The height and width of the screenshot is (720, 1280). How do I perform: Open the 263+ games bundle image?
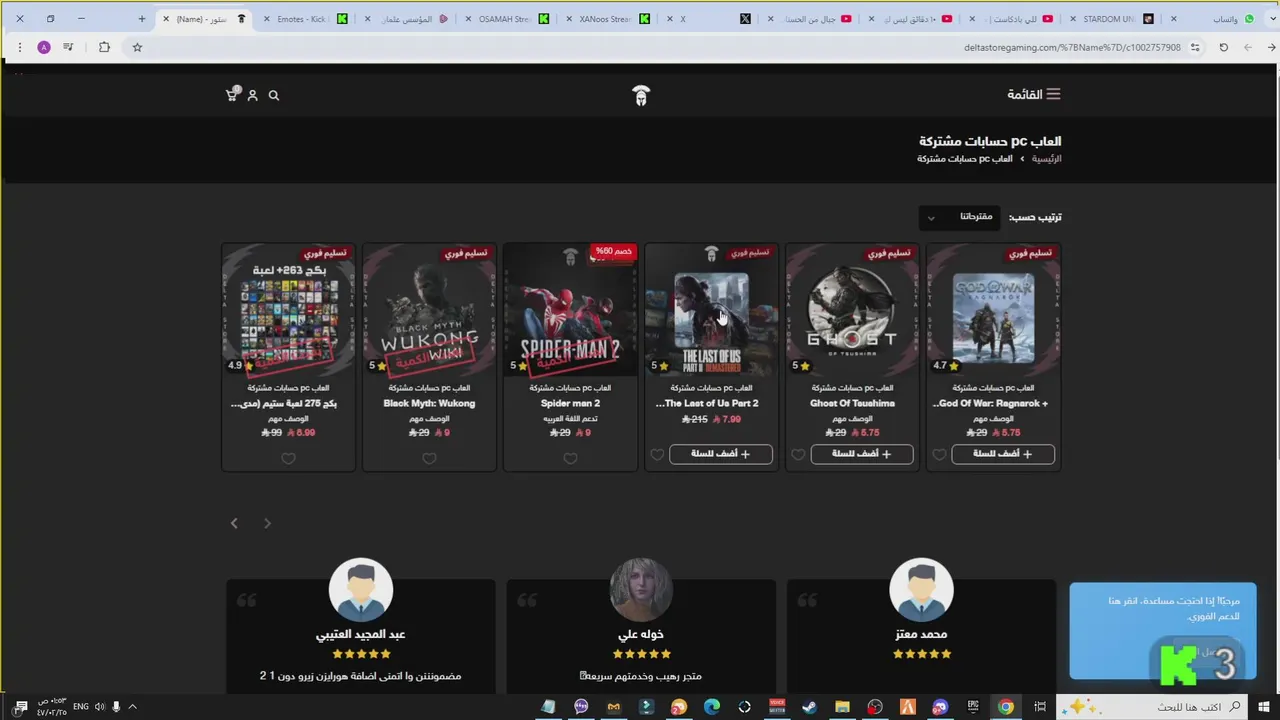pyautogui.click(x=288, y=312)
